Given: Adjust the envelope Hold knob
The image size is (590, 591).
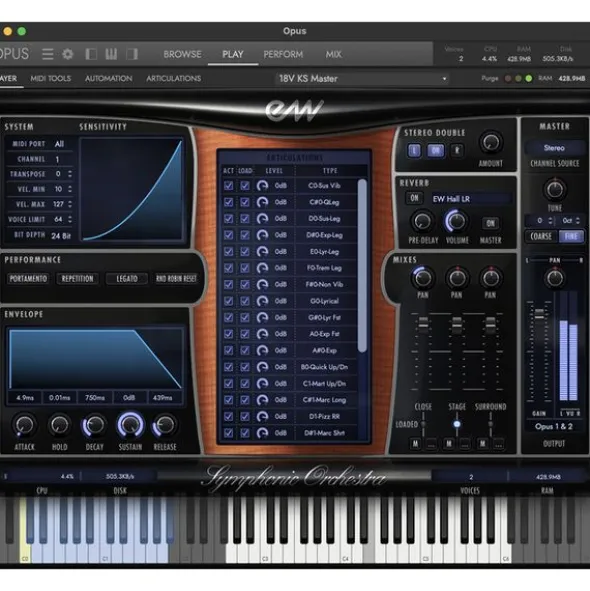Looking at the screenshot, I should click(x=59, y=425).
